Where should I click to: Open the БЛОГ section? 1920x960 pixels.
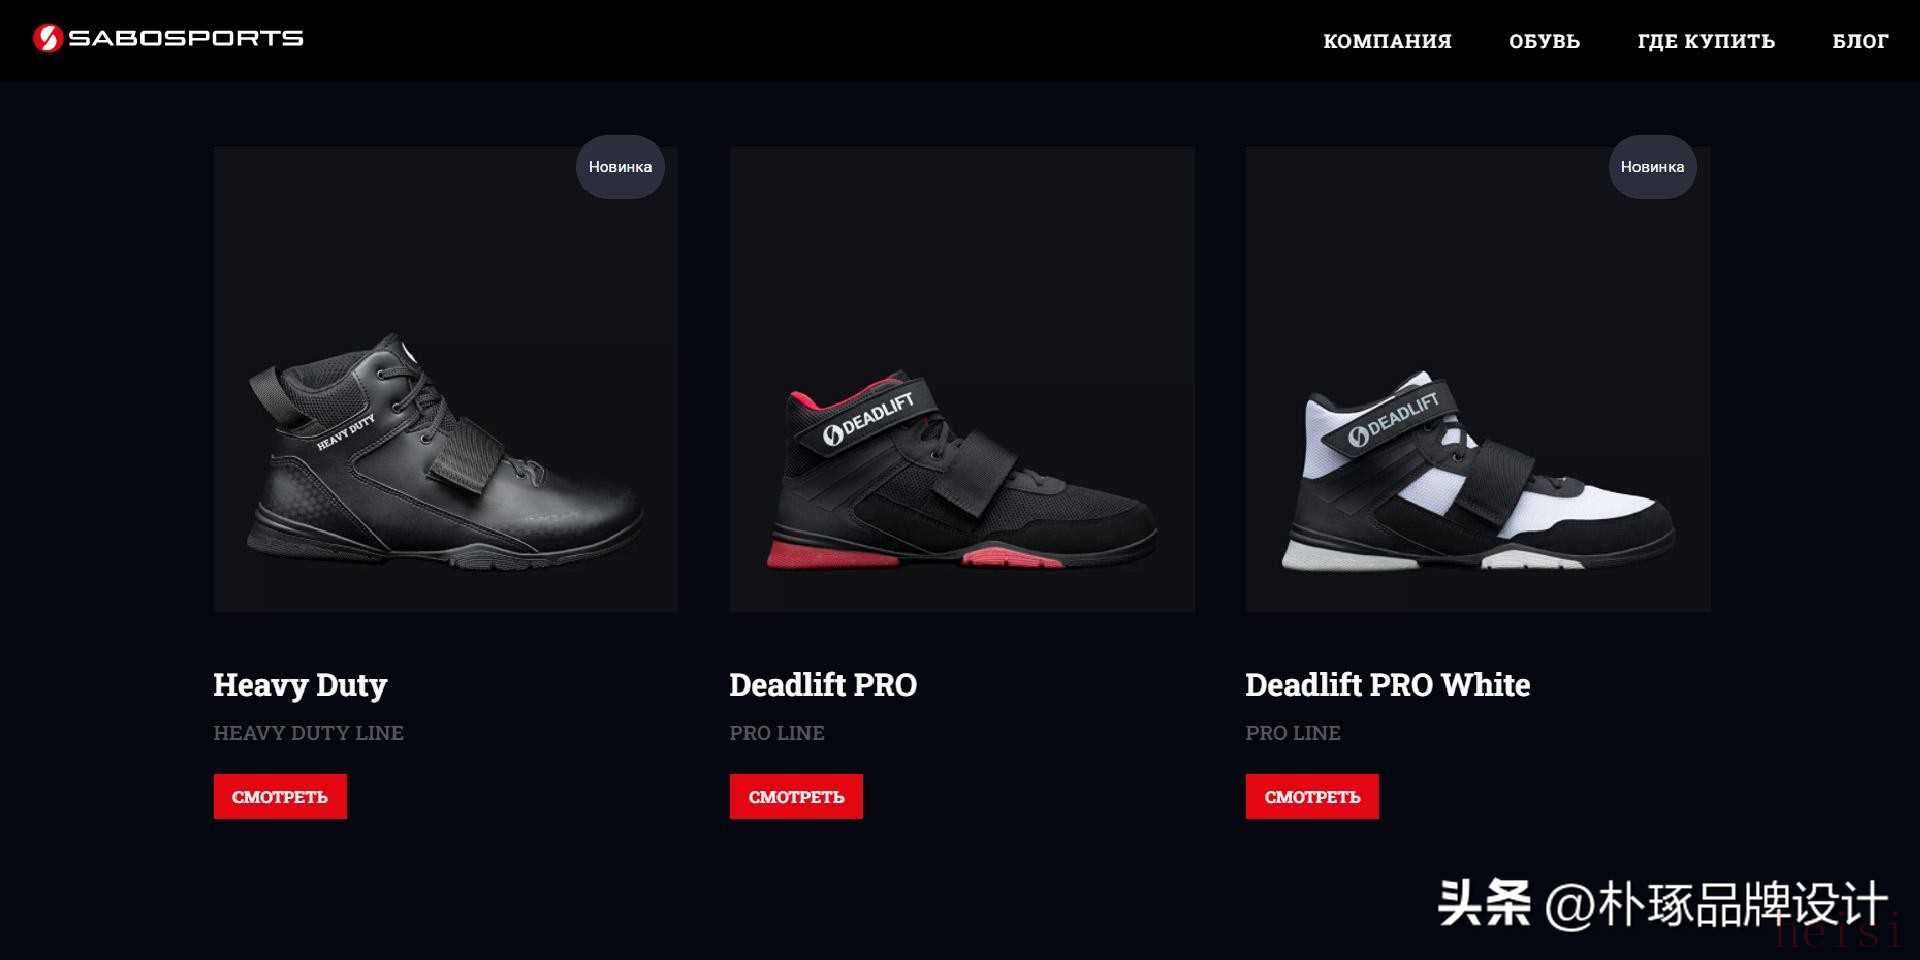(x=1860, y=41)
